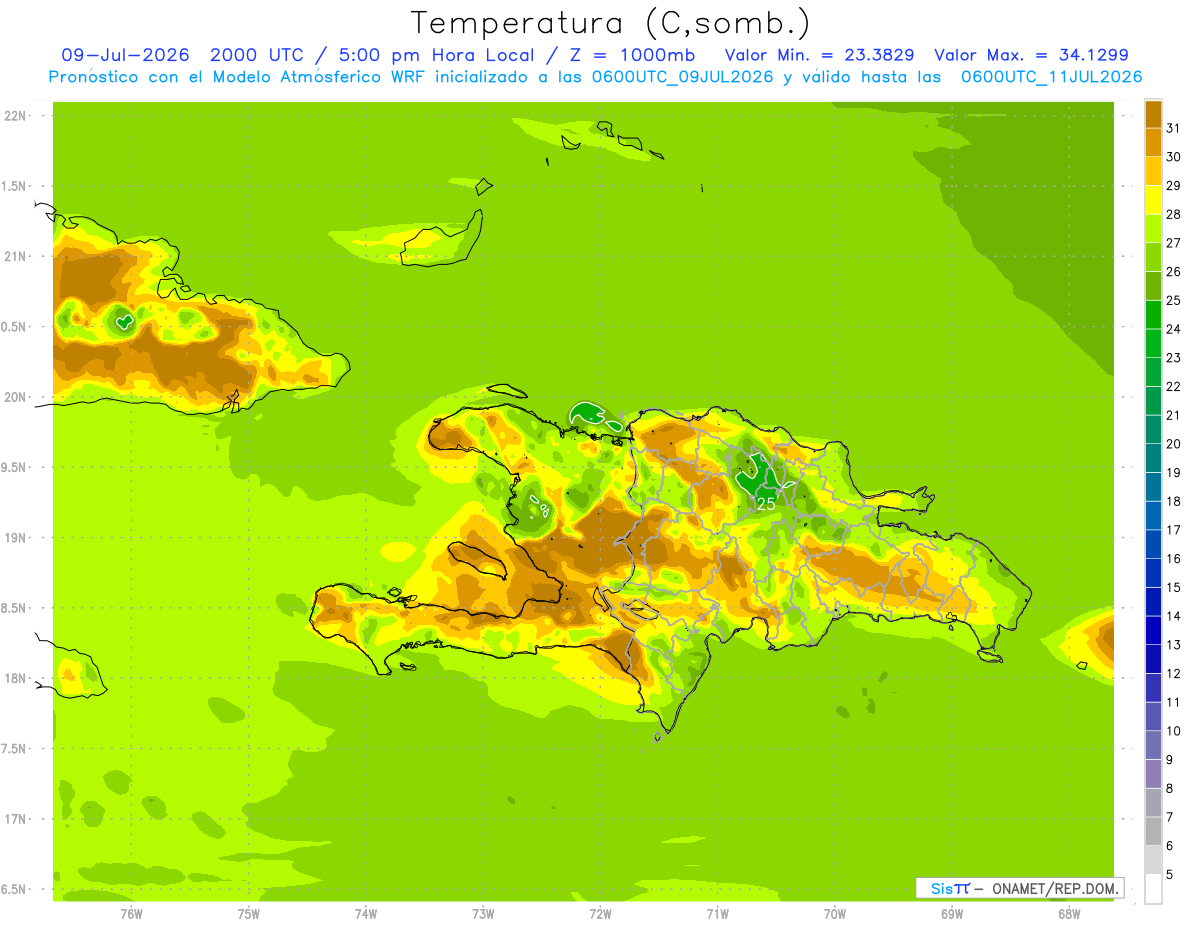
Task: Click the "5" color bar label
Action: coord(1170,875)
